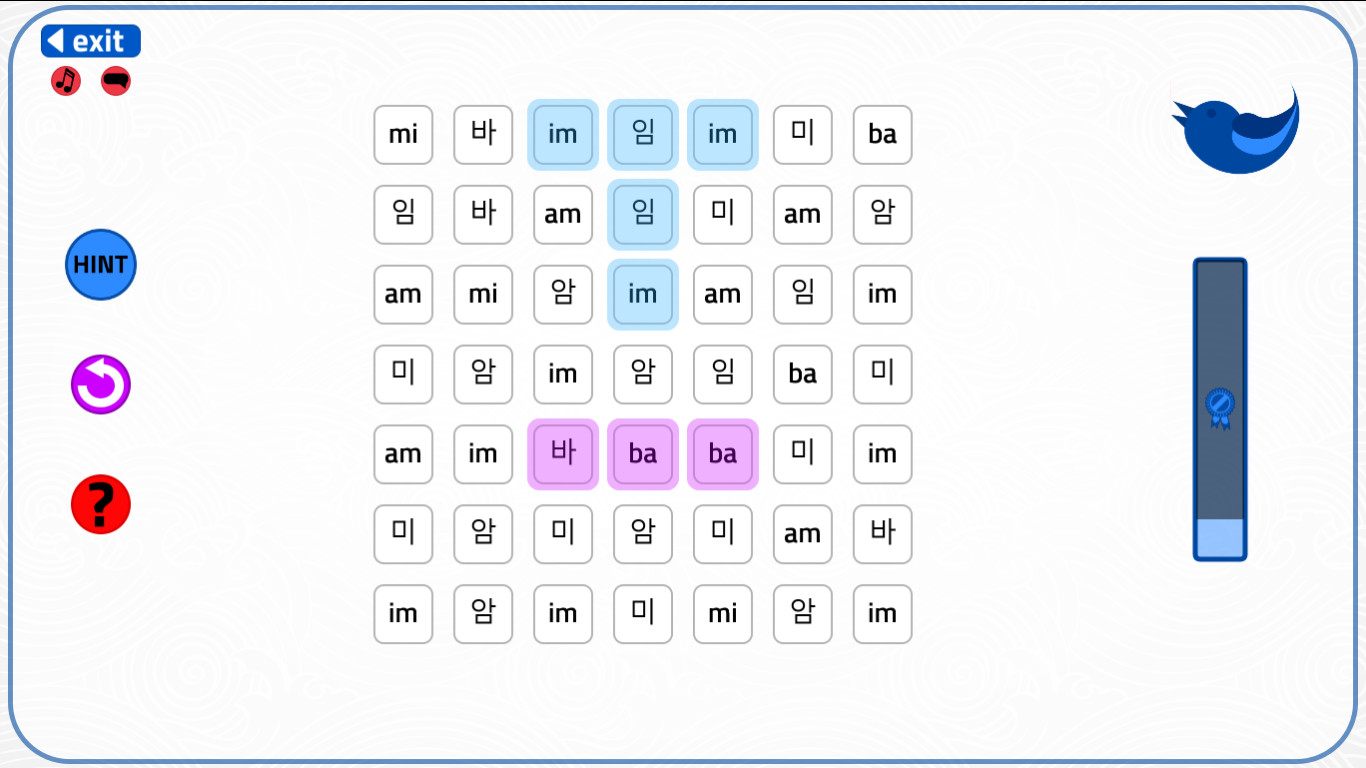This screenshot has width=1366, height=768.
Task: Toggle the music note sound icon
Action: (x=65, y=81)
